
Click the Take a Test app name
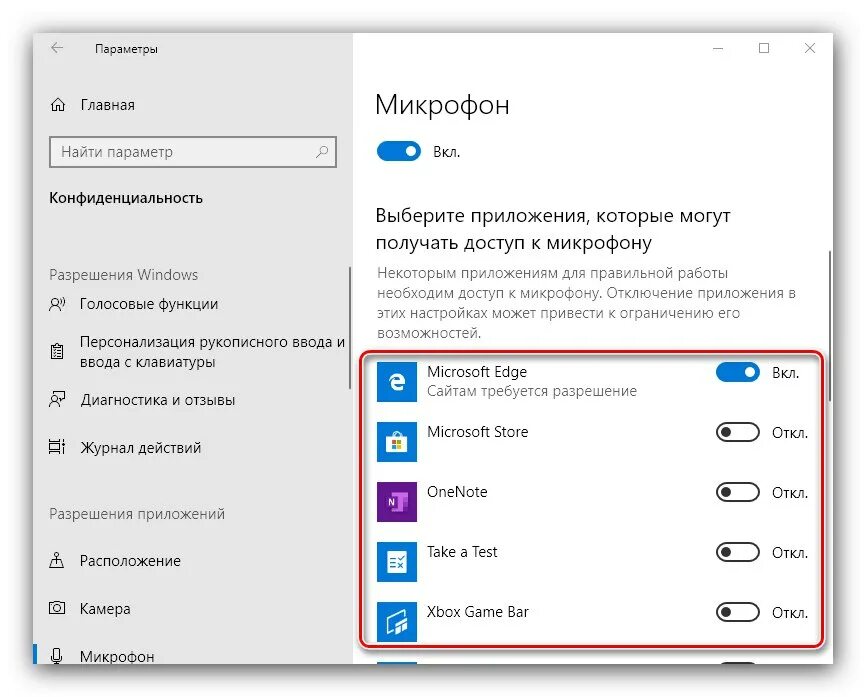(462, 552)
